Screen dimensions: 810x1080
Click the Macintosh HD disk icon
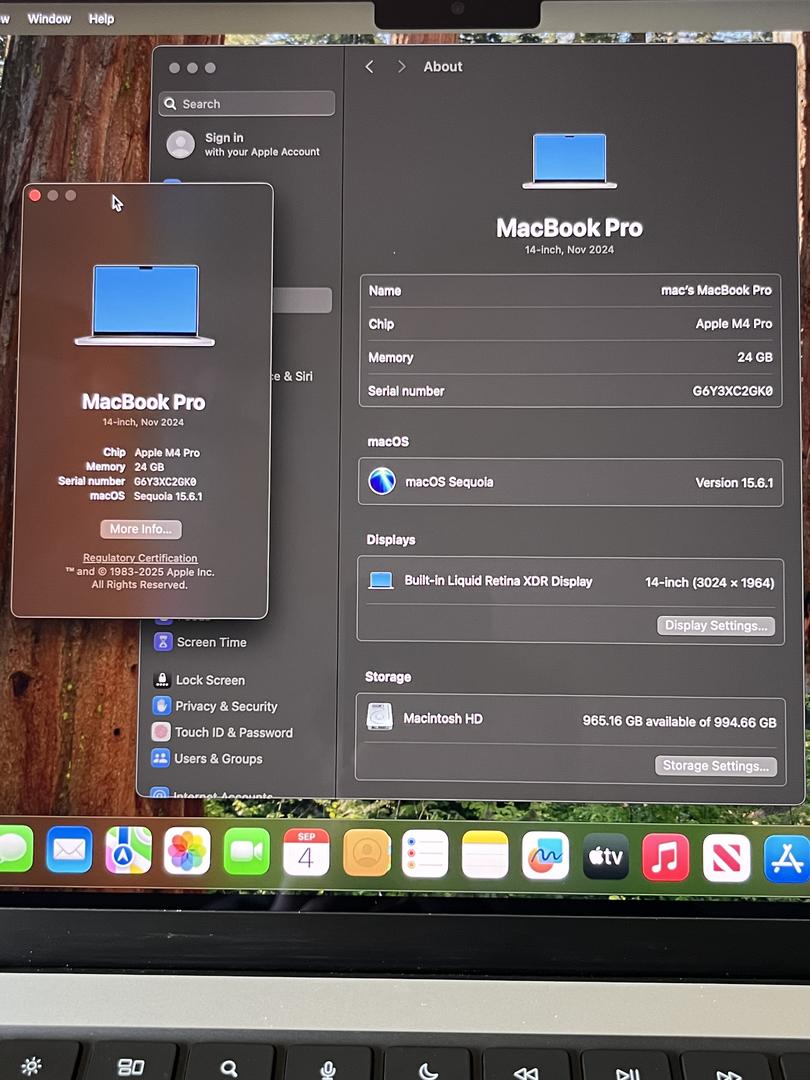[380, 717]
